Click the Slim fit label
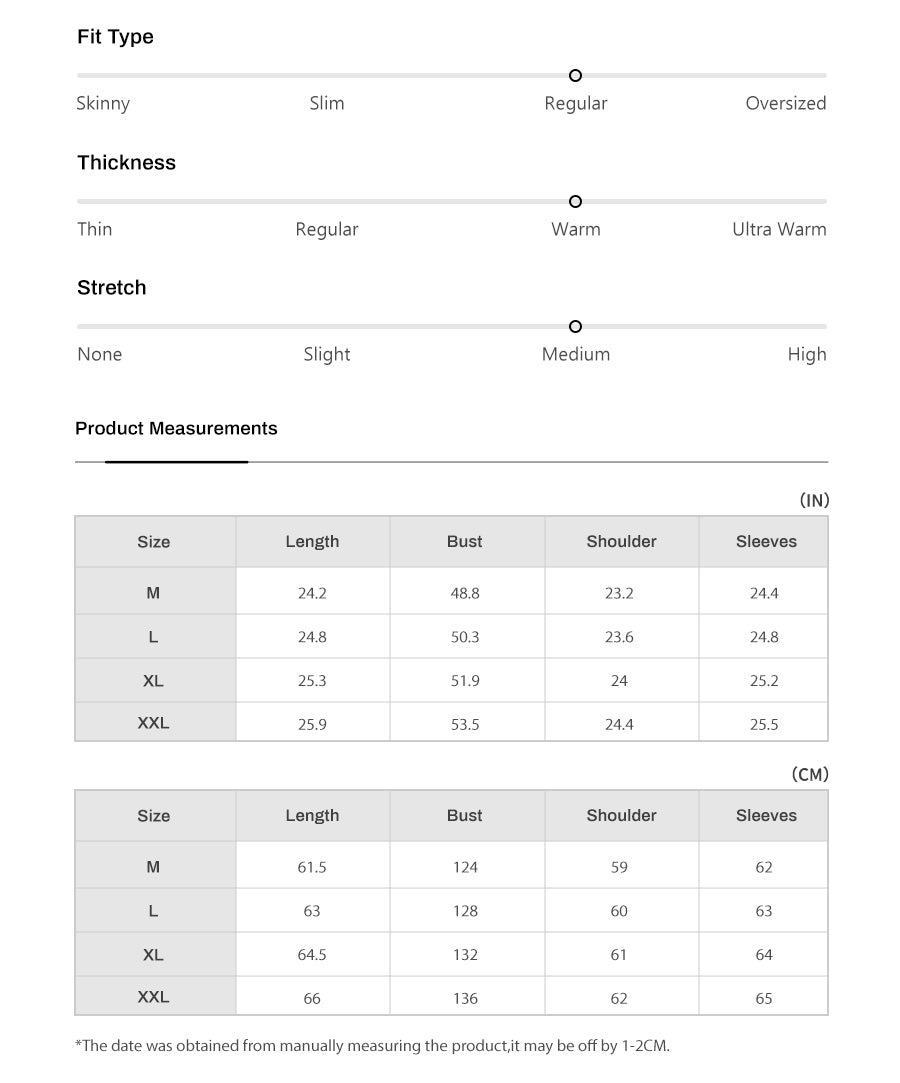The image size is (900, 1083). click(327, 103)
